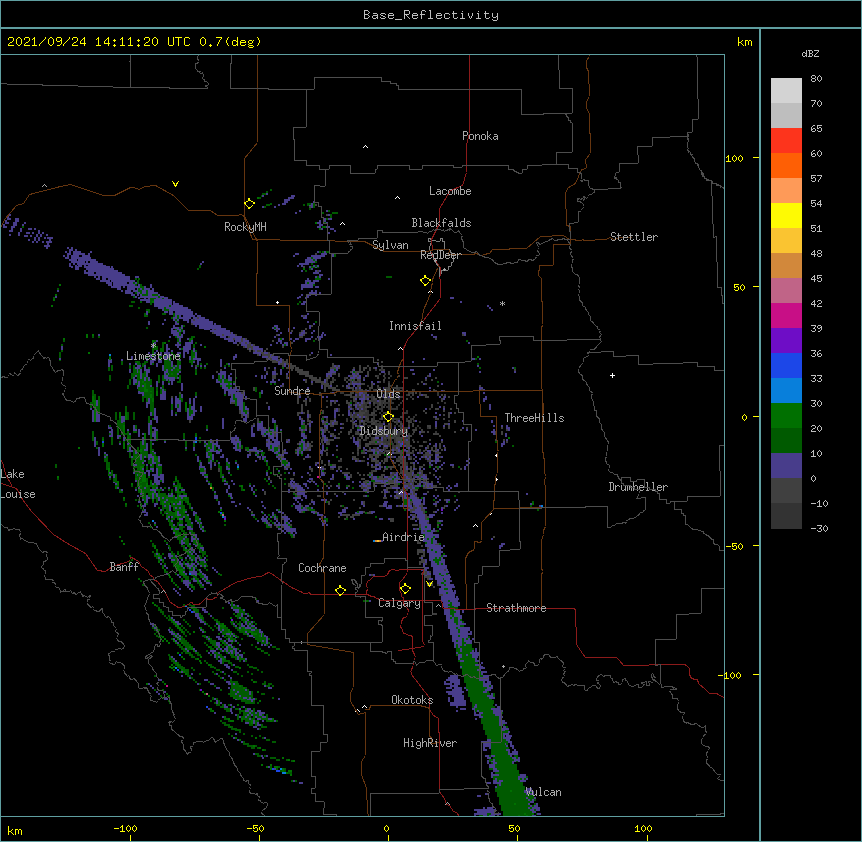
Task: Click the Vulcan city label
Action: coord(543,792)
